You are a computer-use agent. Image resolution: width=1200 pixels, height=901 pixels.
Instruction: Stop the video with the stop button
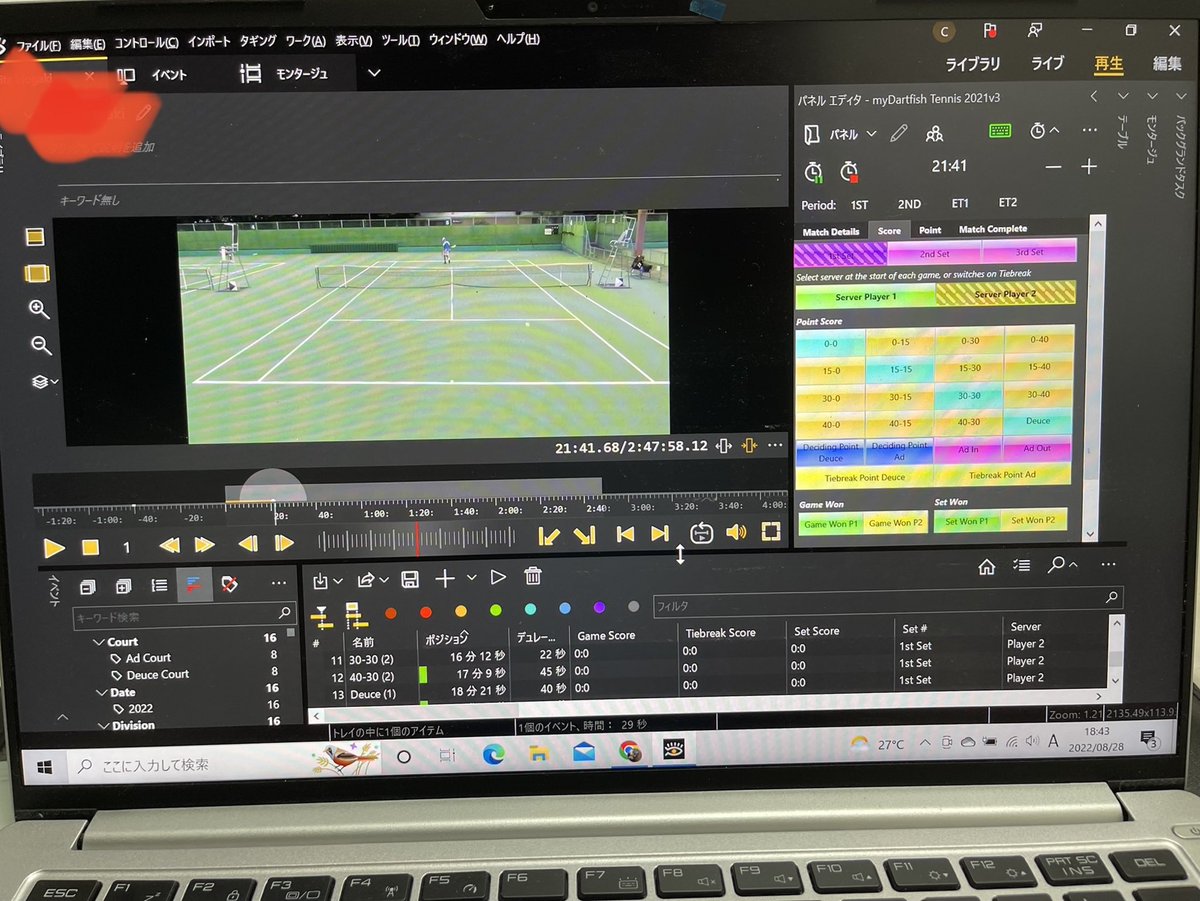[90, 547]
